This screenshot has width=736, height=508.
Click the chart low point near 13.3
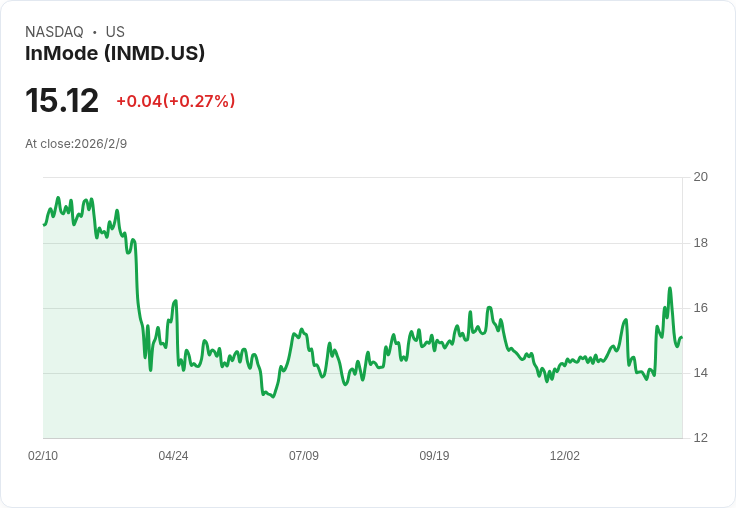click(x=274, y=397)
